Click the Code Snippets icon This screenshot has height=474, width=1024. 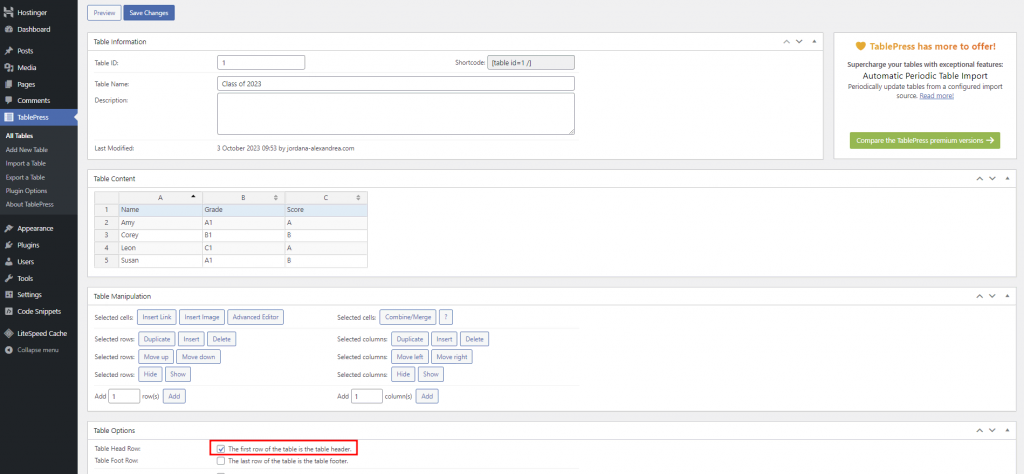coord(8,311)
